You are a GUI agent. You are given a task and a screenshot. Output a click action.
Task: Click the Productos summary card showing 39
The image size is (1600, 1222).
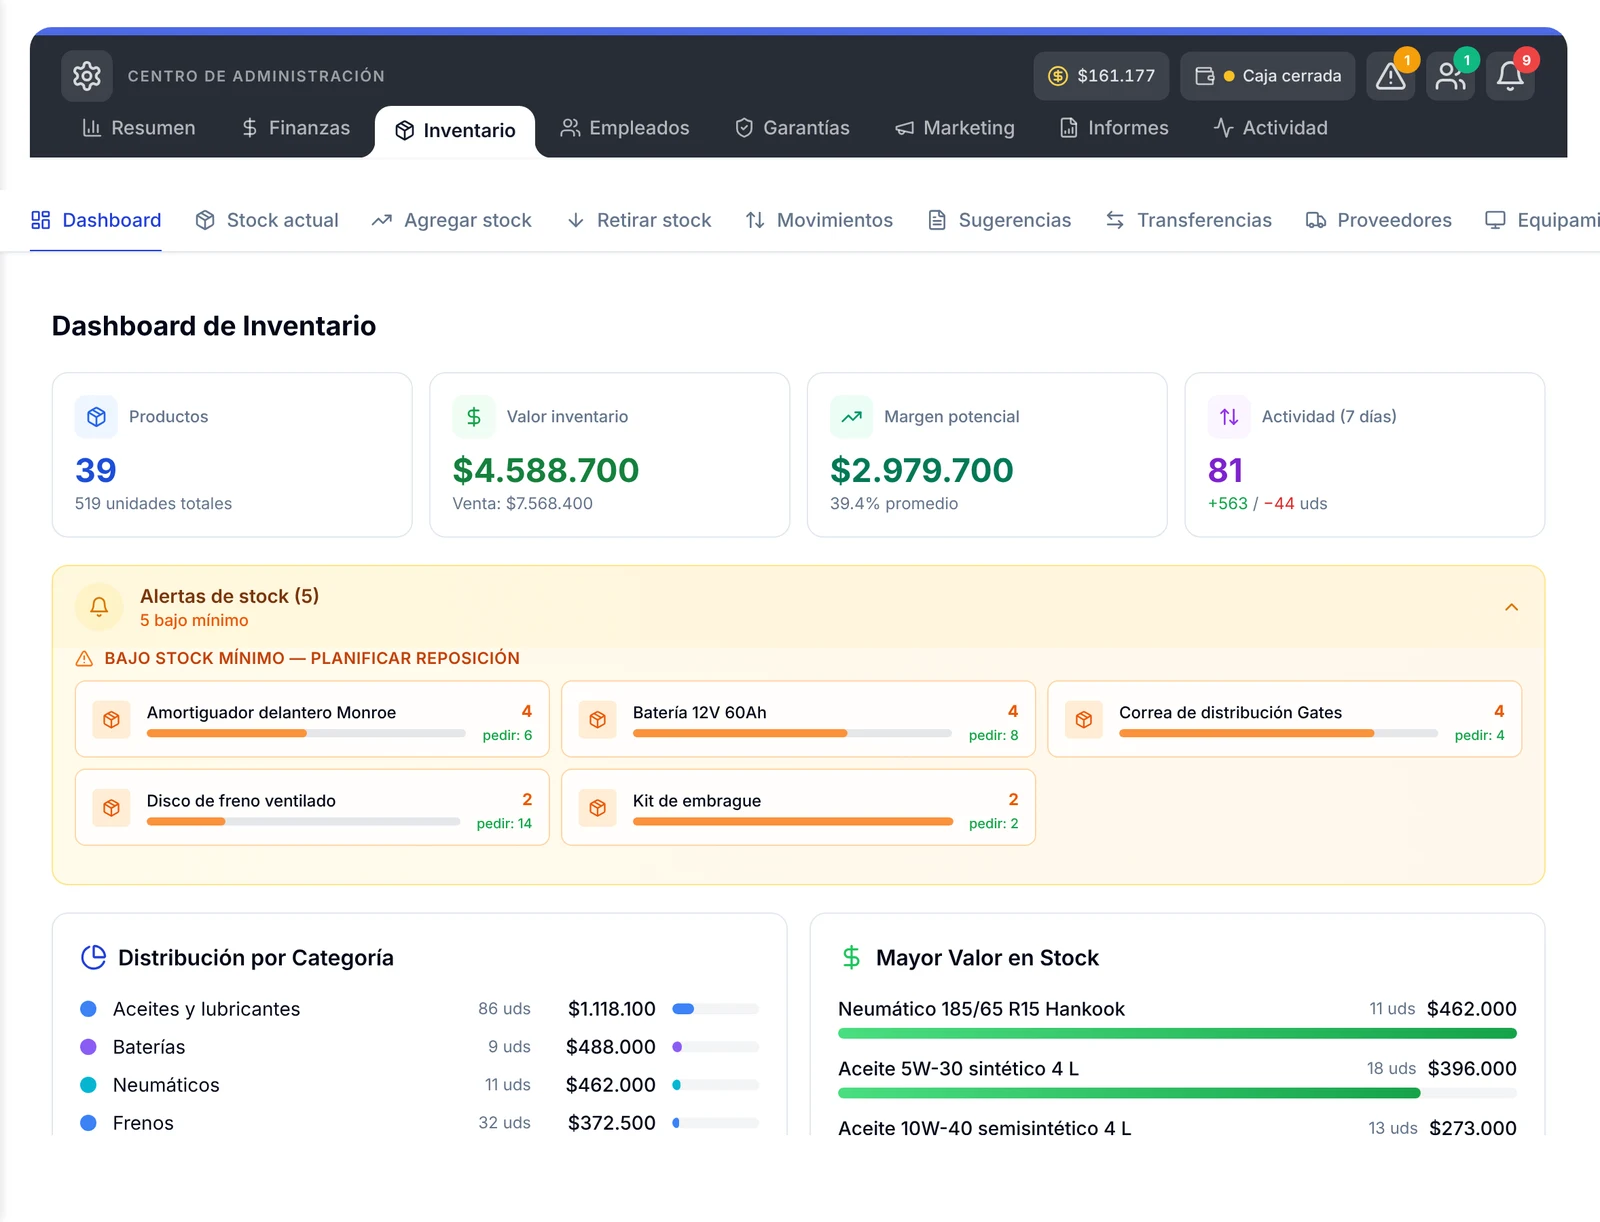pyautogui.click(x=232, y=455)
